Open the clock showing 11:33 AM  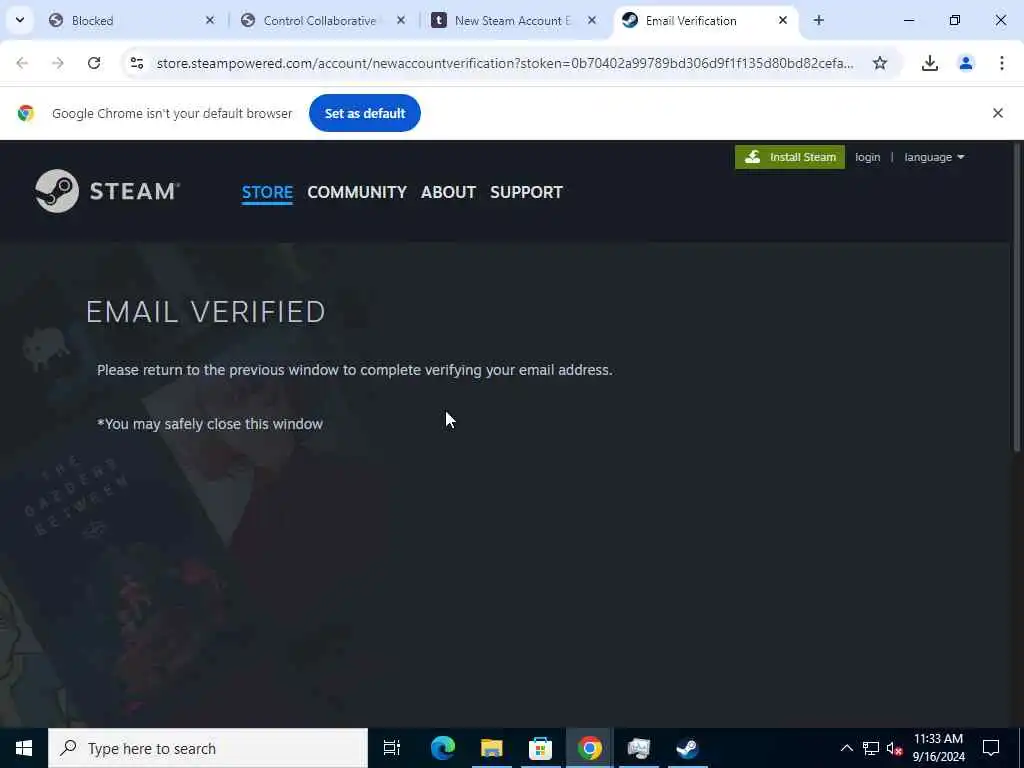(x=938, y=748)
